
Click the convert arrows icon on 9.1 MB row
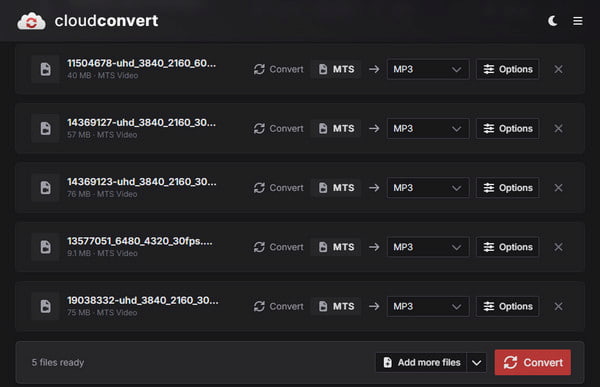(x=259, y=247)
